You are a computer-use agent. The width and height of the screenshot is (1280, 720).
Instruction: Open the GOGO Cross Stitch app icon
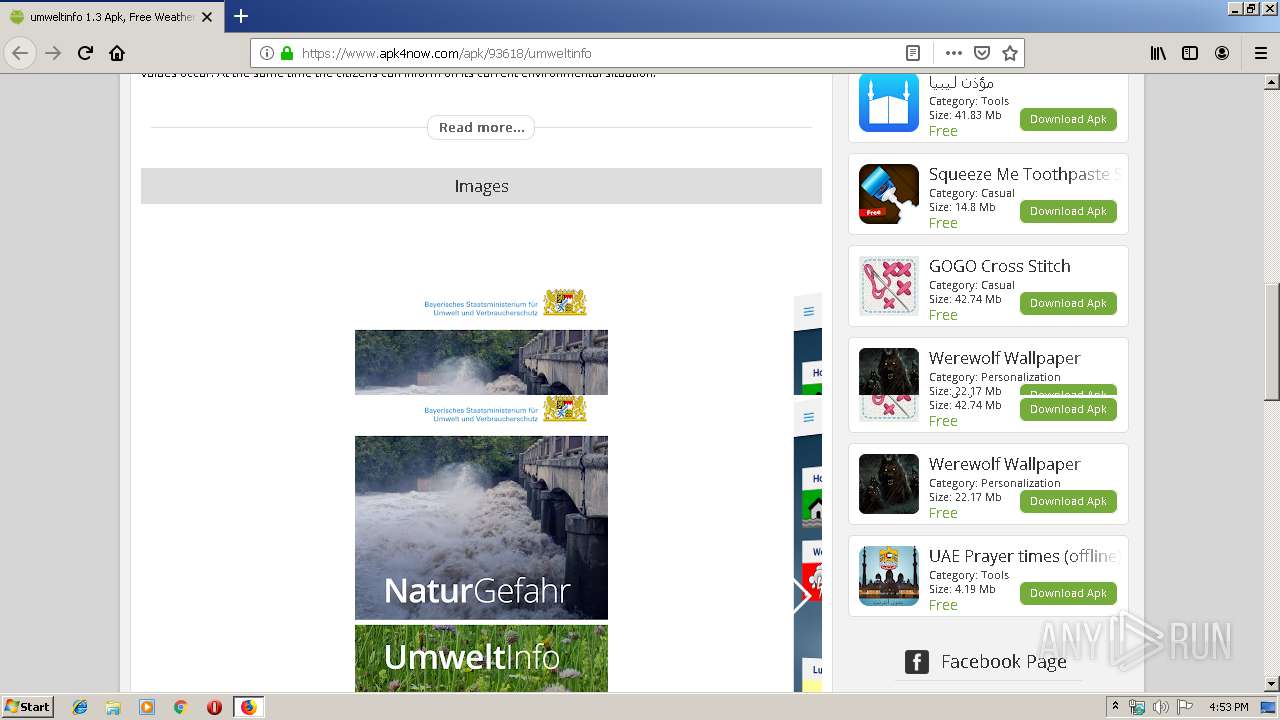tap(889, 286)
